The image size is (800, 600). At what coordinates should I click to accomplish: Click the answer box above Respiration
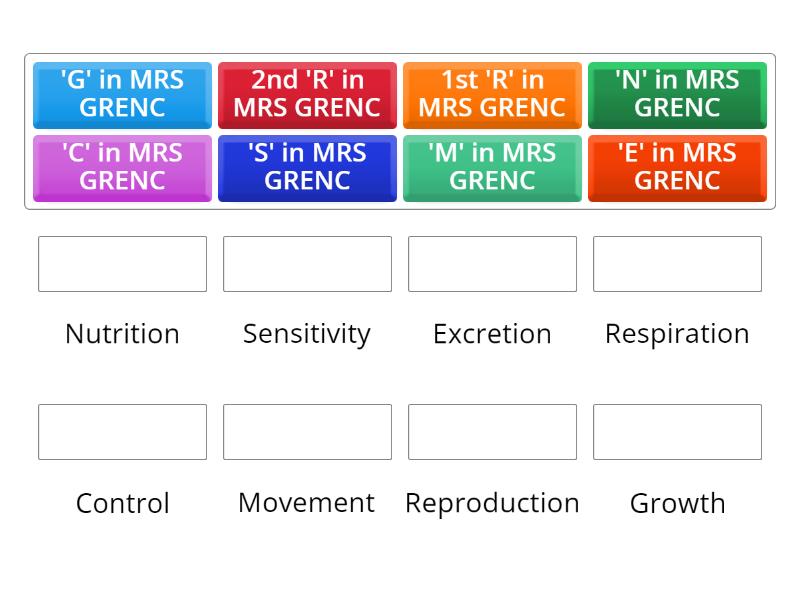click(x=677, y=264)
